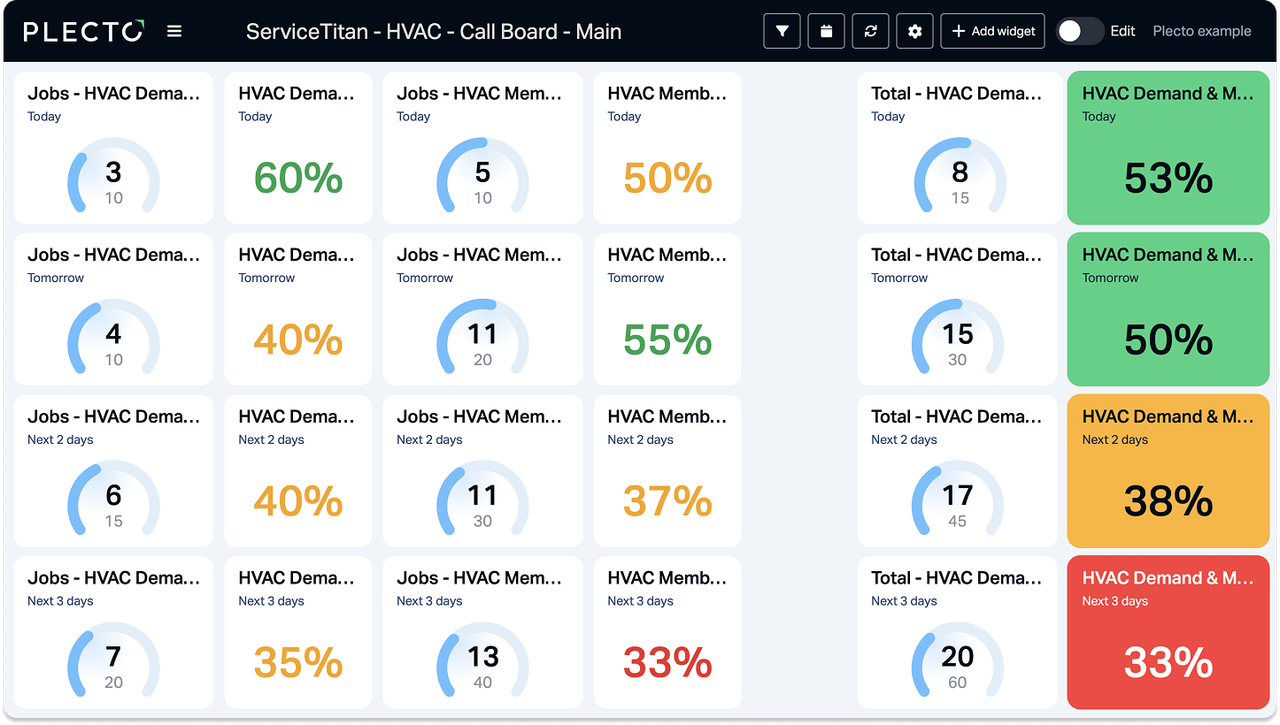Click the Plecto logo
The width and height of the screenshot is (1280, 725).
point(84,31)
